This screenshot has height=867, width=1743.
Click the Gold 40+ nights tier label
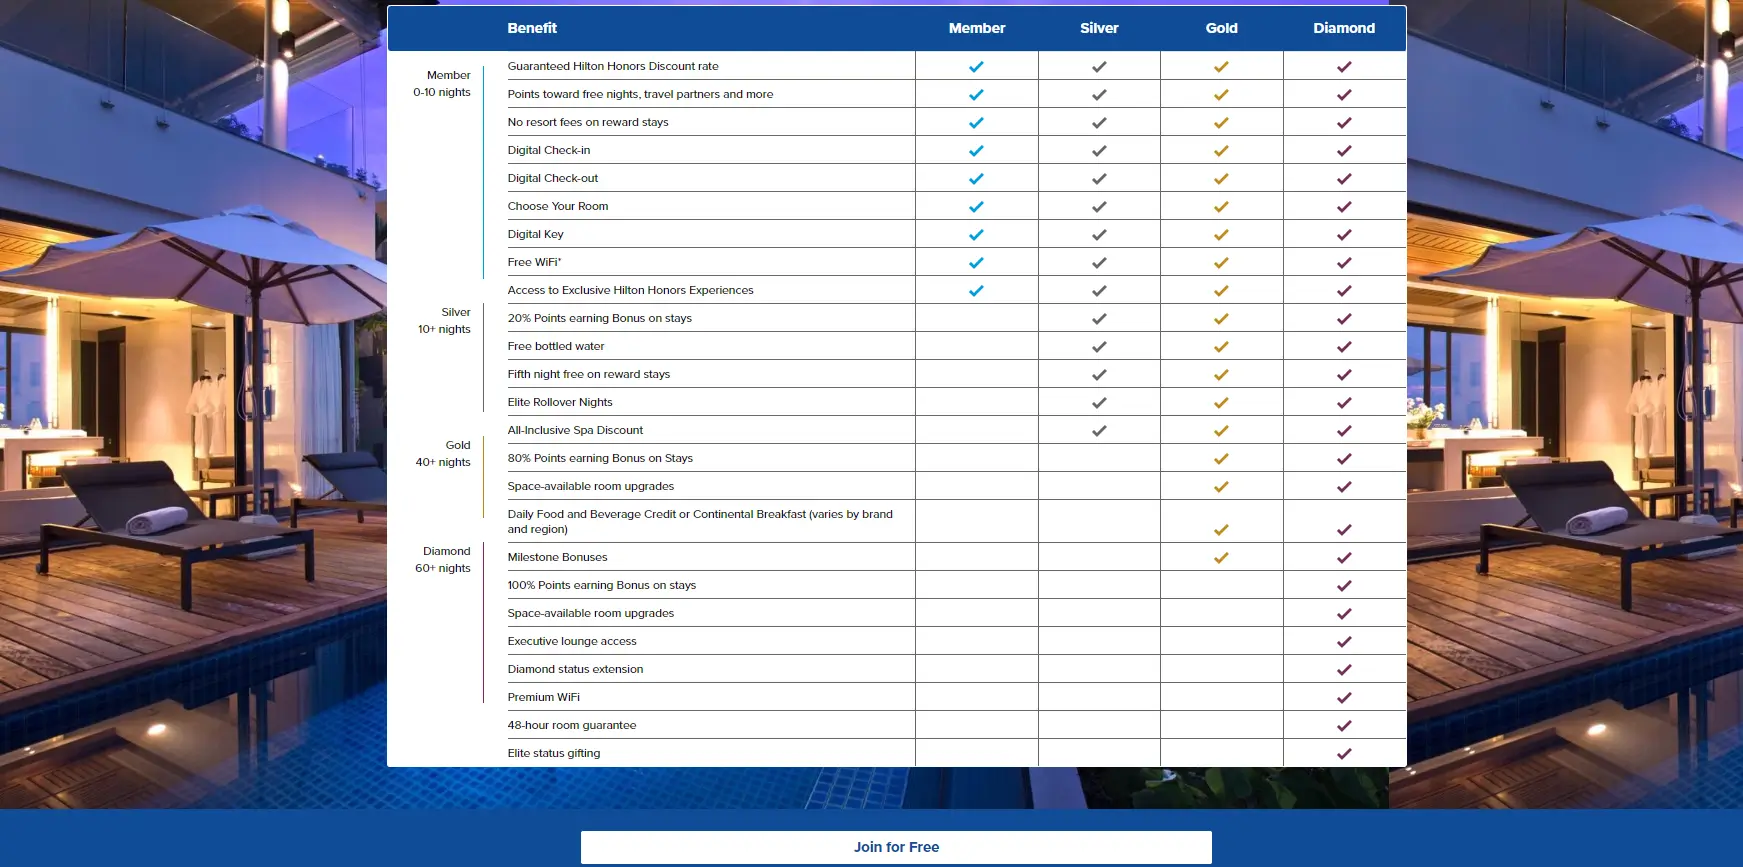click(x=443, y=453)
